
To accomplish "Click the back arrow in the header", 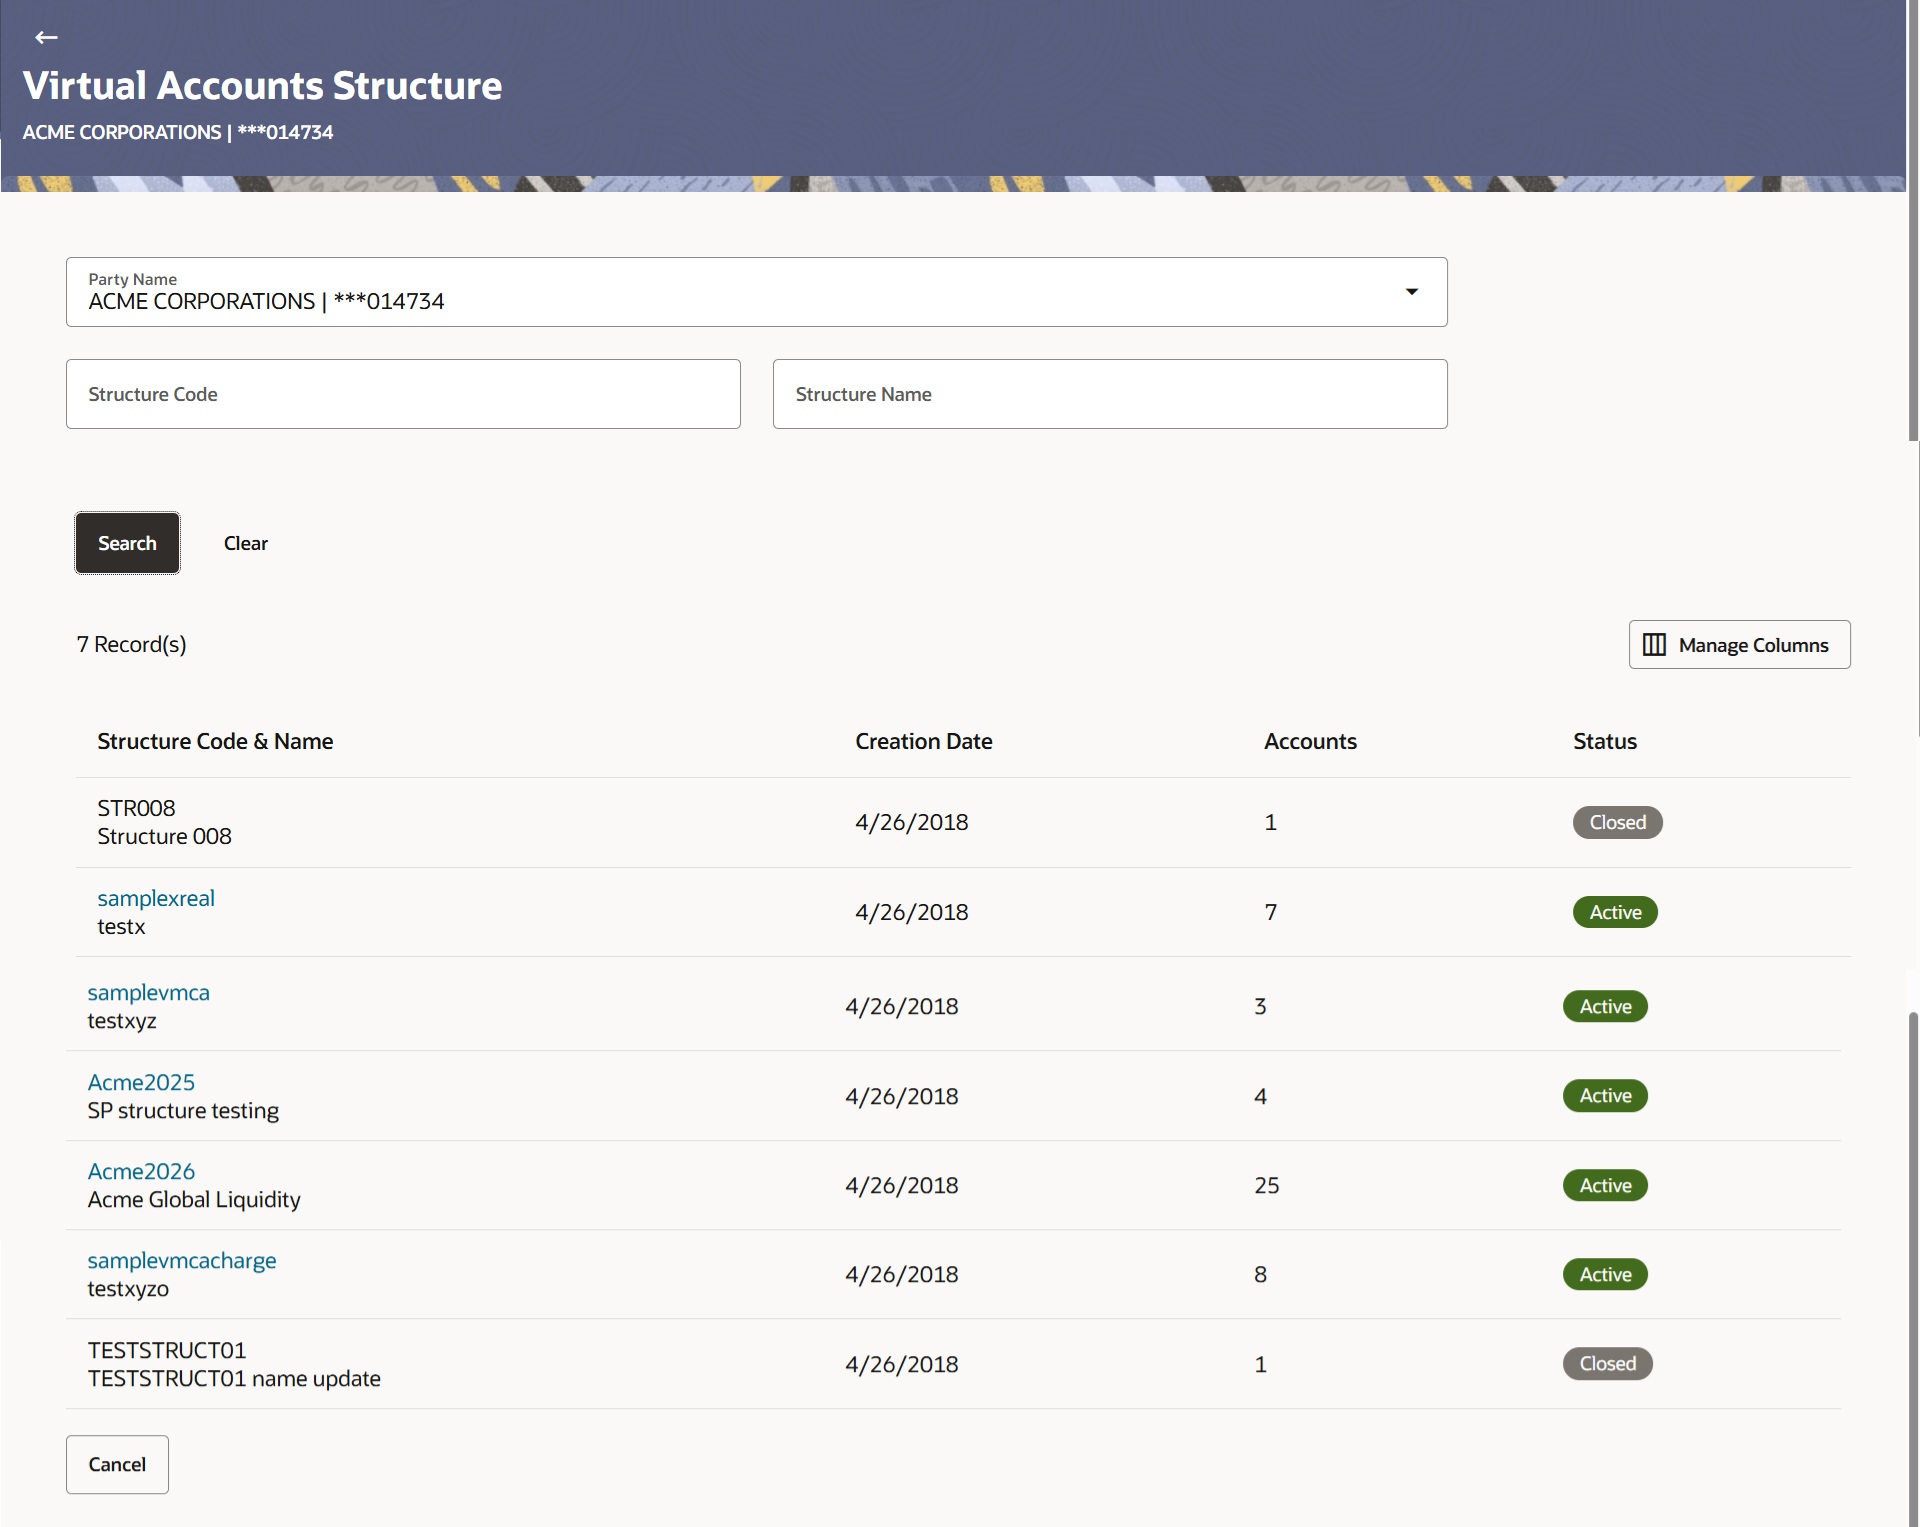I will tap(46, 37).
